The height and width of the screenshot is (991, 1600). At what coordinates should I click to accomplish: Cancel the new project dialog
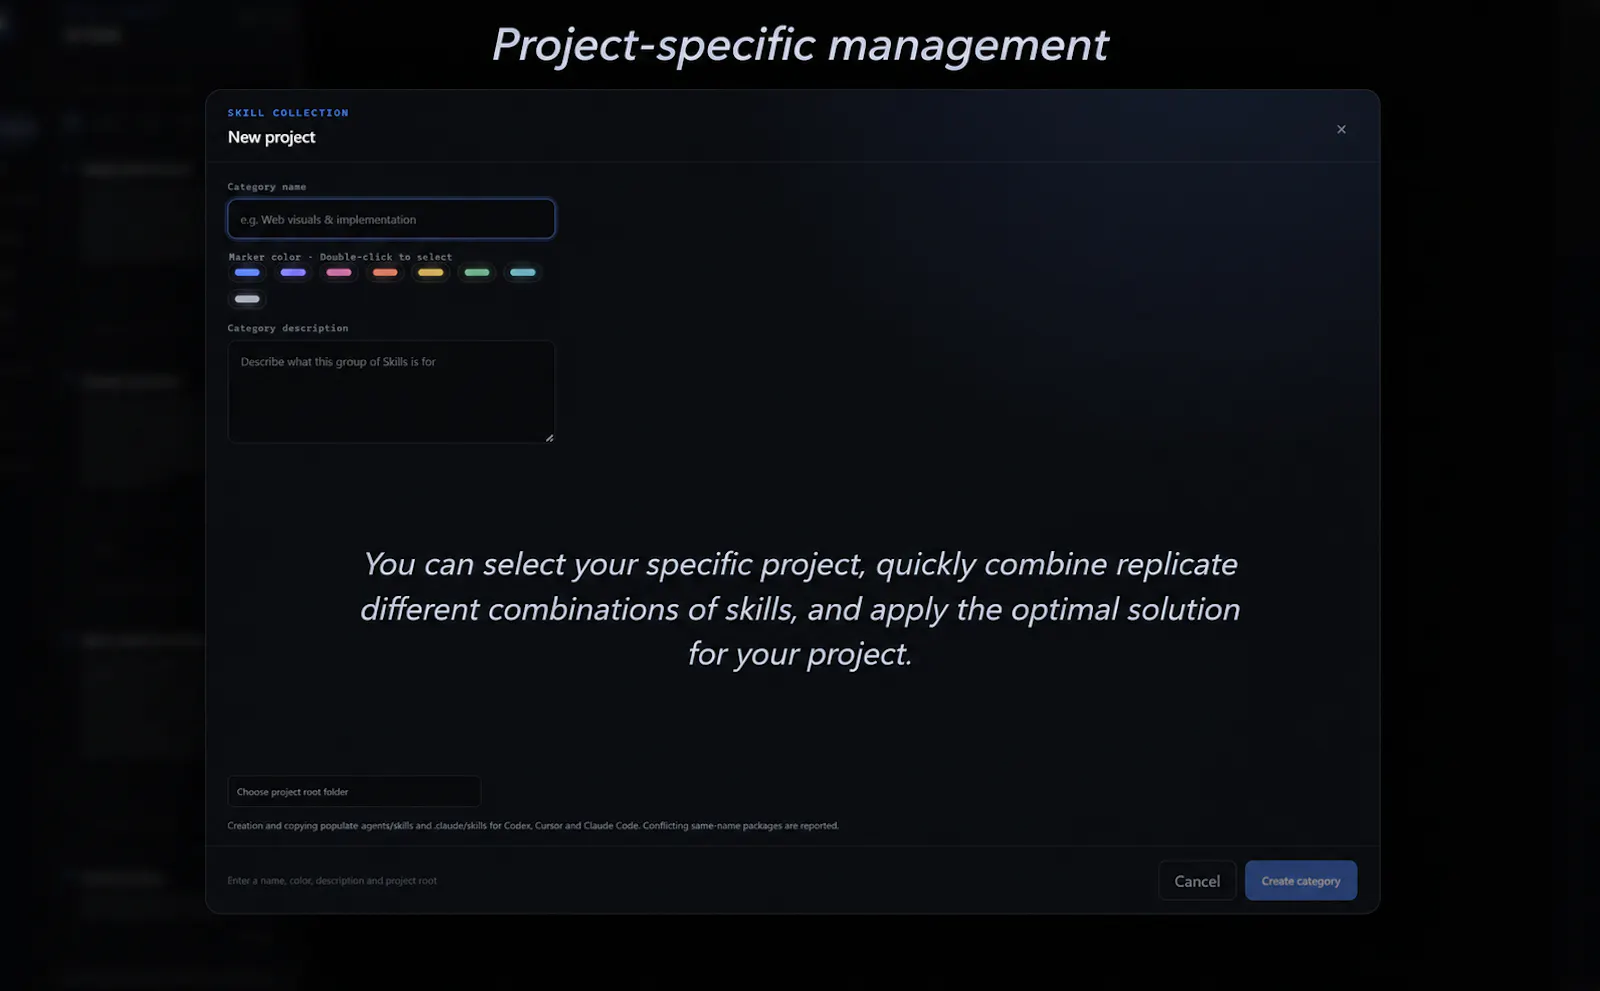1197,881
